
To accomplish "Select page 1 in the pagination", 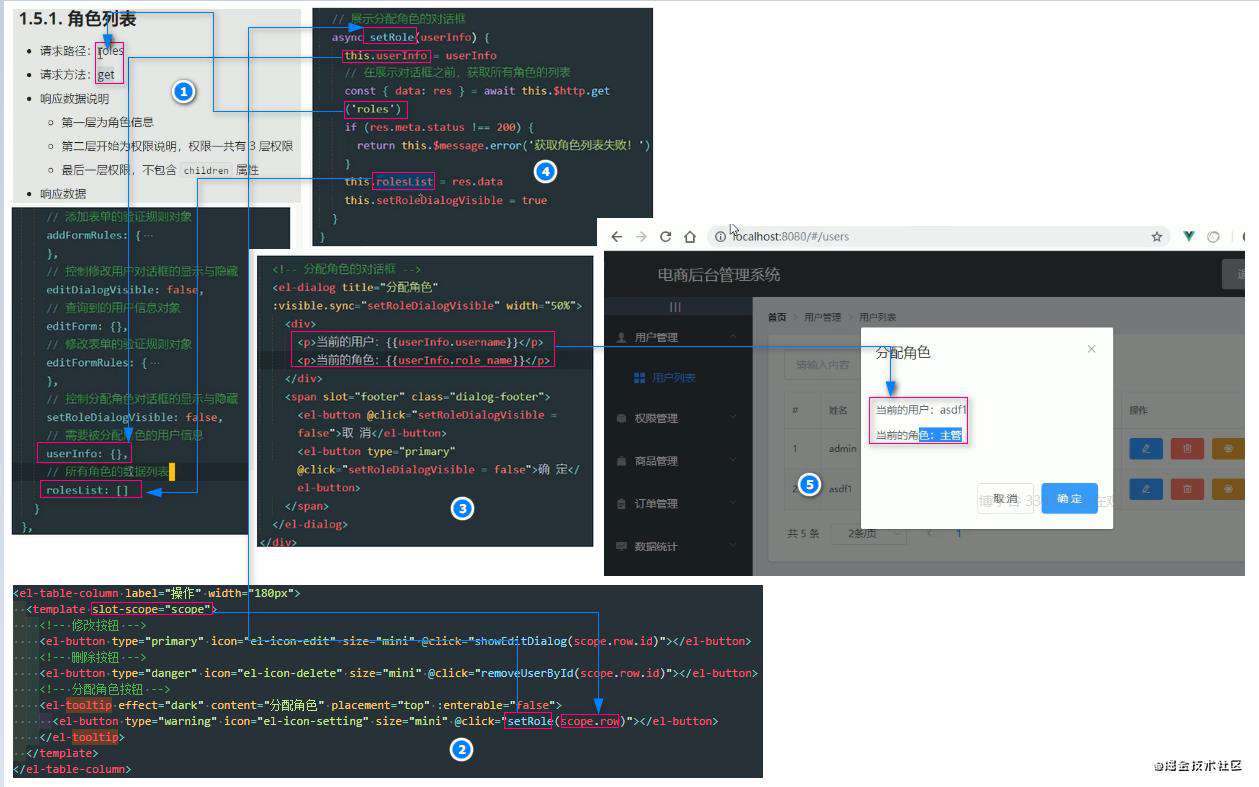I will [x=960, y=534].
